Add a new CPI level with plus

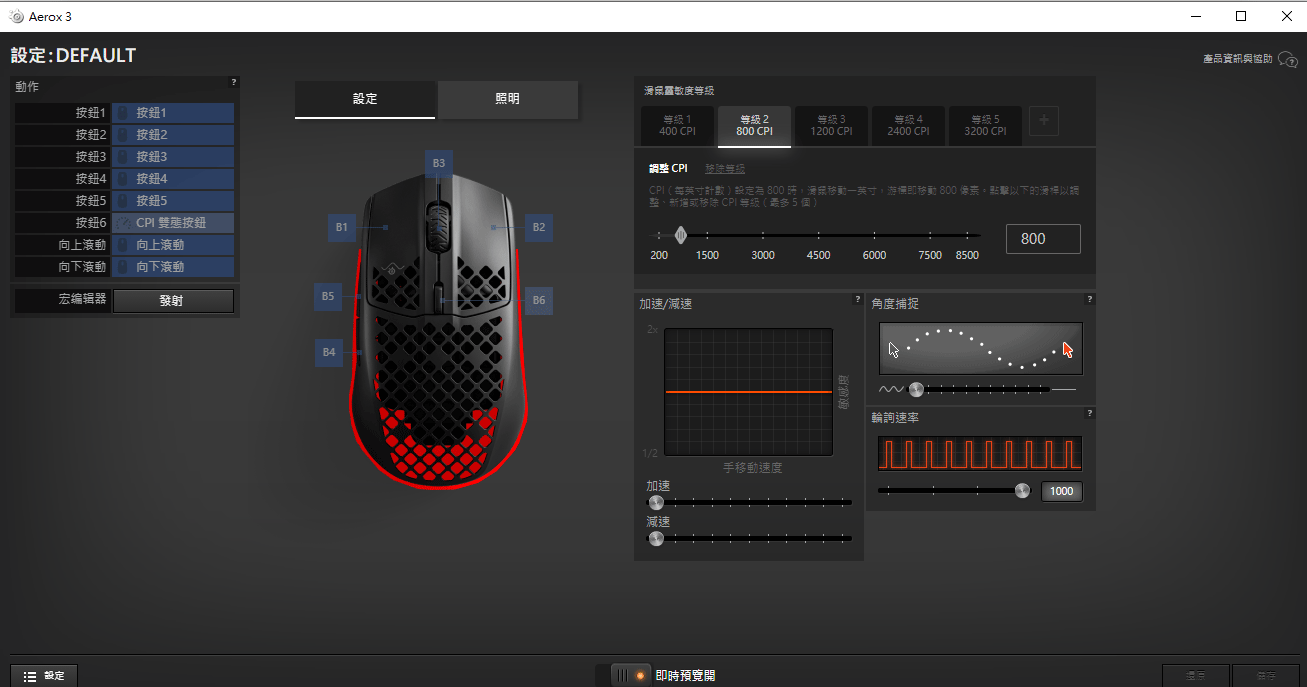[1044, 122]
